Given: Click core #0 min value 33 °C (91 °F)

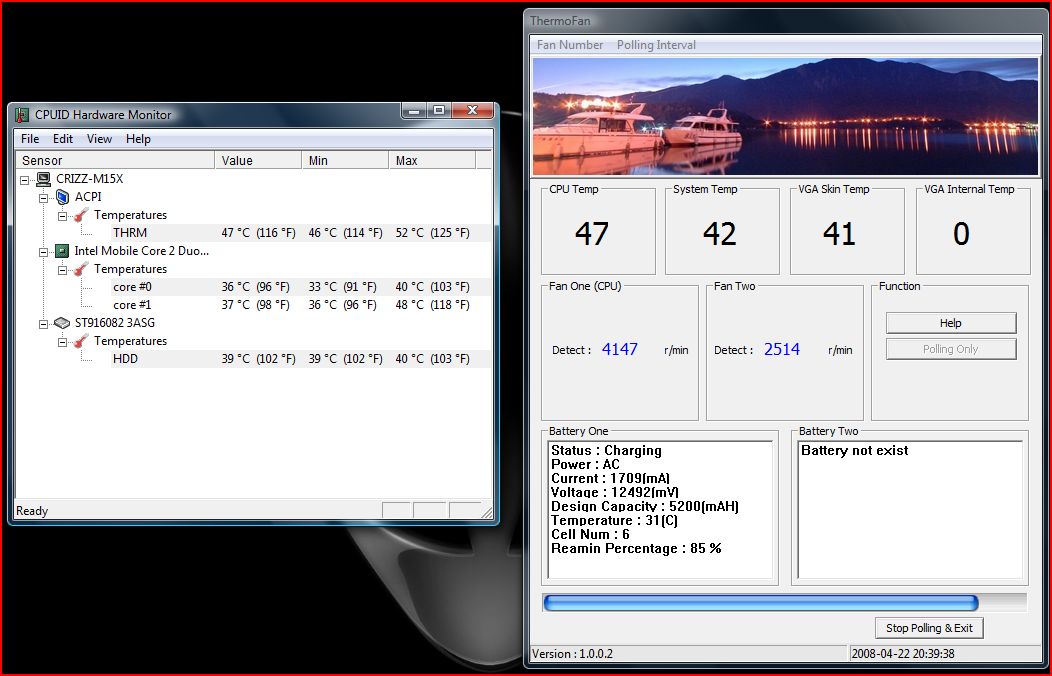Looking at the screenshot, I should coord(342,287).
